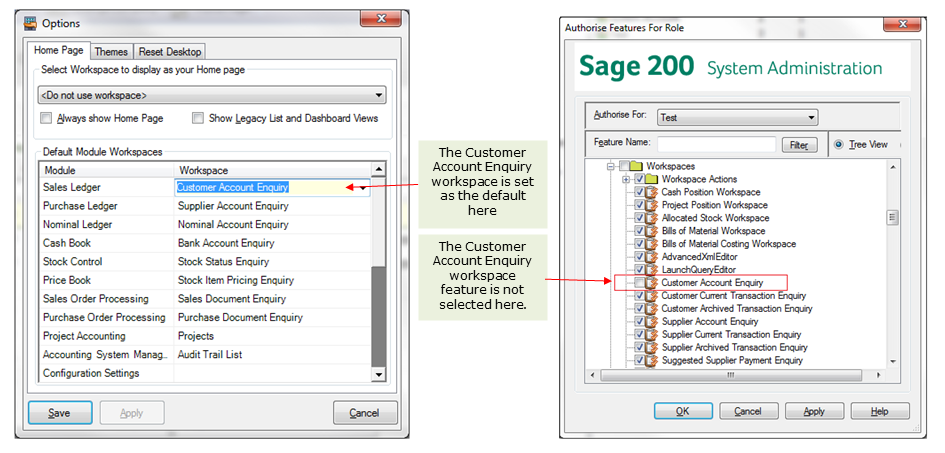Enable Always show Home Page checkbox
This screenshot has height=453, width=945.
point(46,119)
